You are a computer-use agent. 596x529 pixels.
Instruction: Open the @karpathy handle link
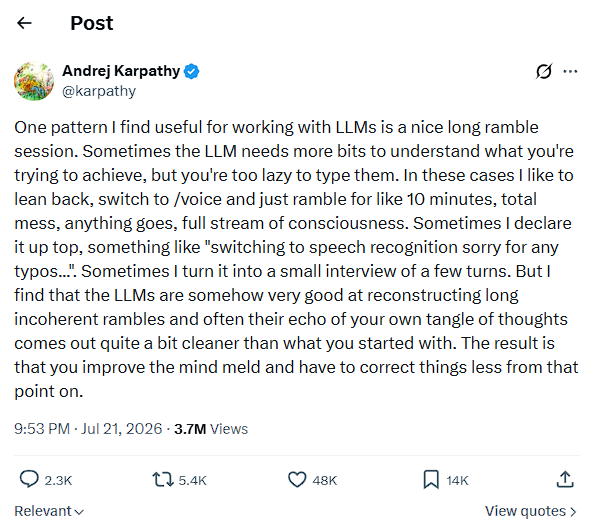tap(99, 91)
